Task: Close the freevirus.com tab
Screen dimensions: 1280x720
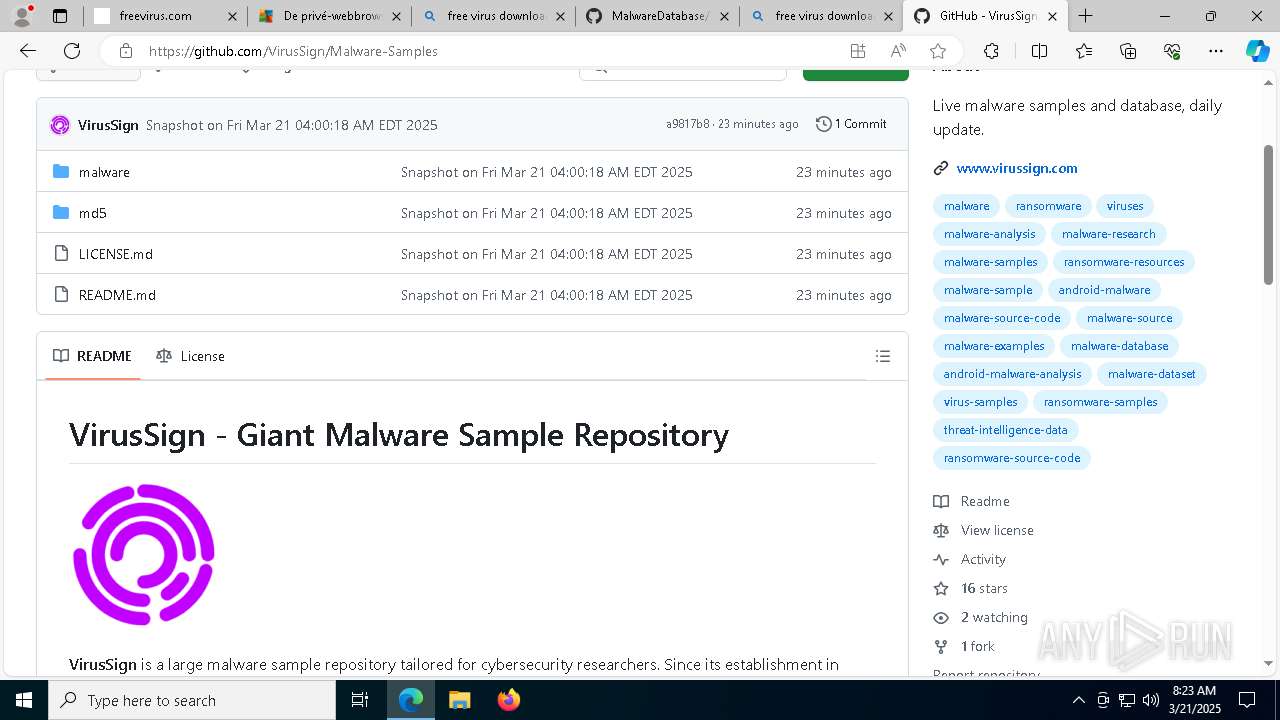Action: click(232, 16)
